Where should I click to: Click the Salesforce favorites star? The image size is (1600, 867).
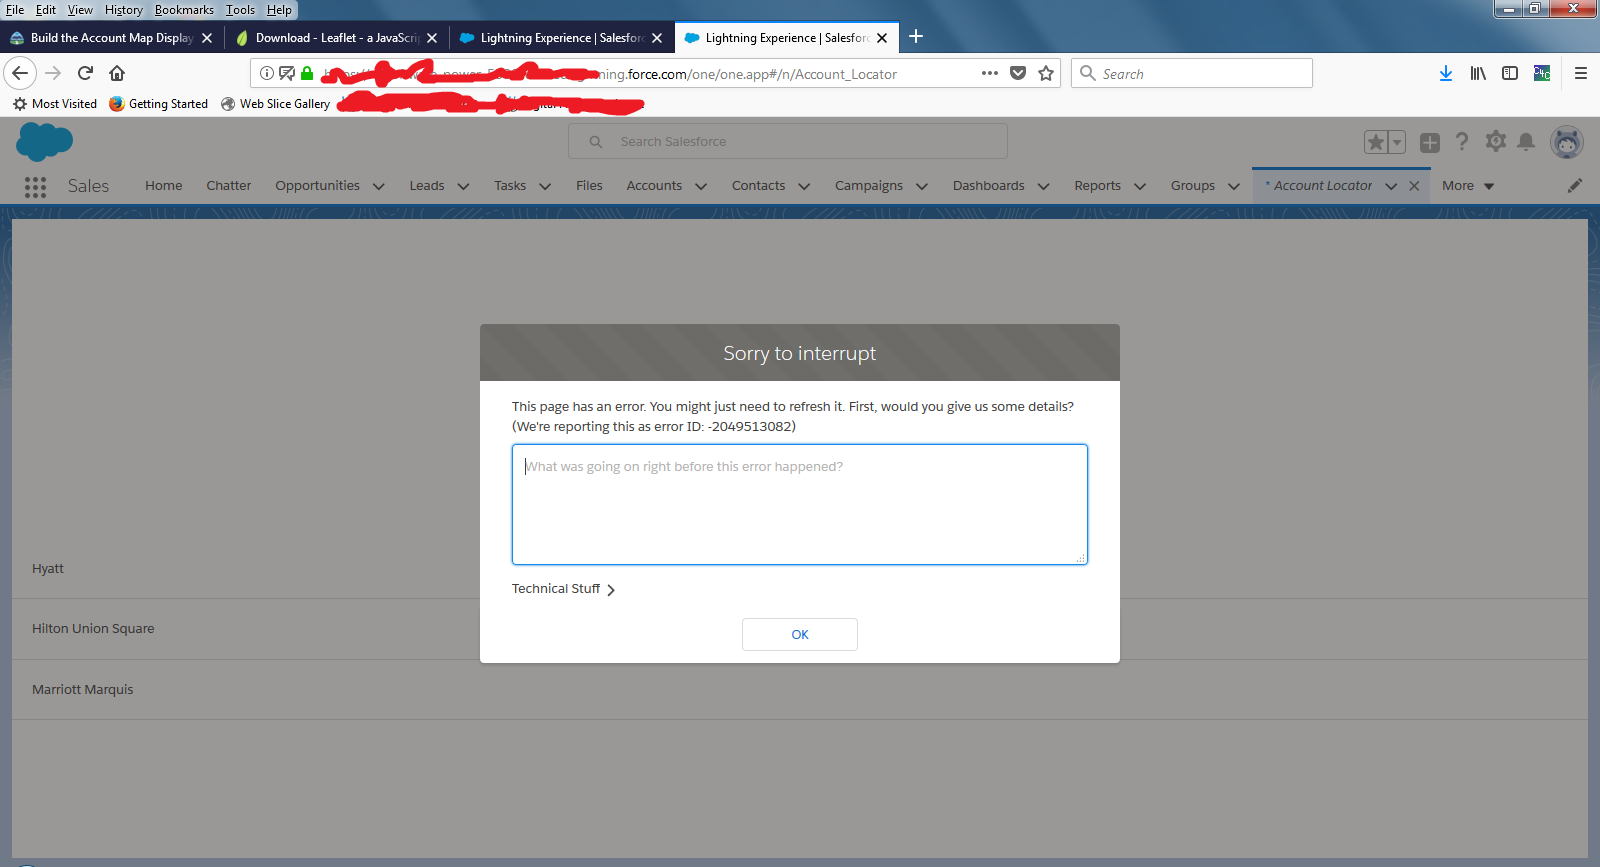[1376, 142]
